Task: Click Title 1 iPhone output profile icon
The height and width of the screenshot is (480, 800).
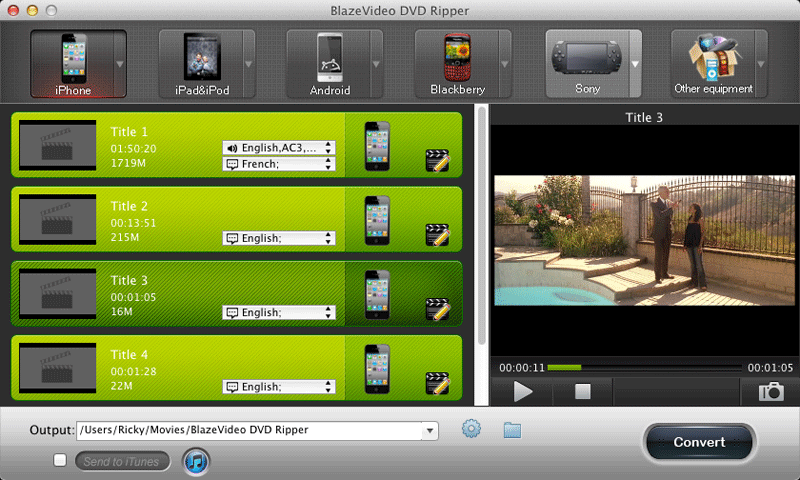Action: (377, 146)
